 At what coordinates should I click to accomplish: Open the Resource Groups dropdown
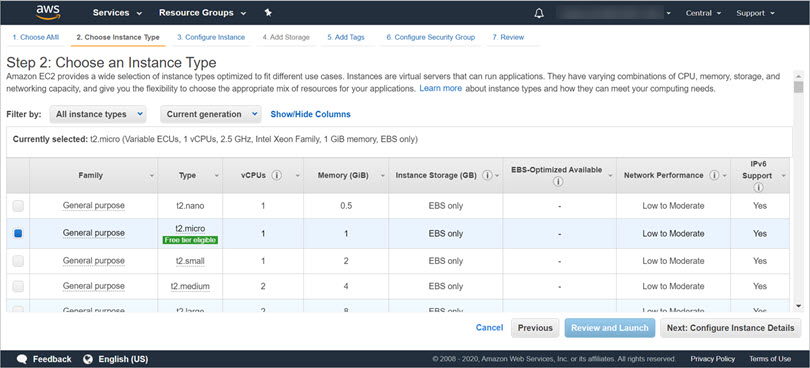click(202, 13)
